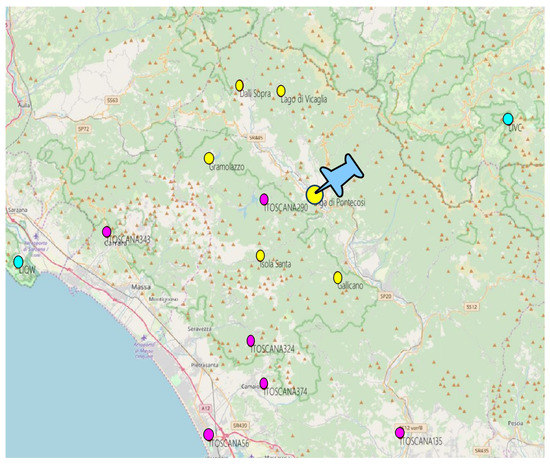The width and height of the screenshot is (550, 464).
Task: Select the magenta ITOSCANA290 marker
Action: (264, 199)
